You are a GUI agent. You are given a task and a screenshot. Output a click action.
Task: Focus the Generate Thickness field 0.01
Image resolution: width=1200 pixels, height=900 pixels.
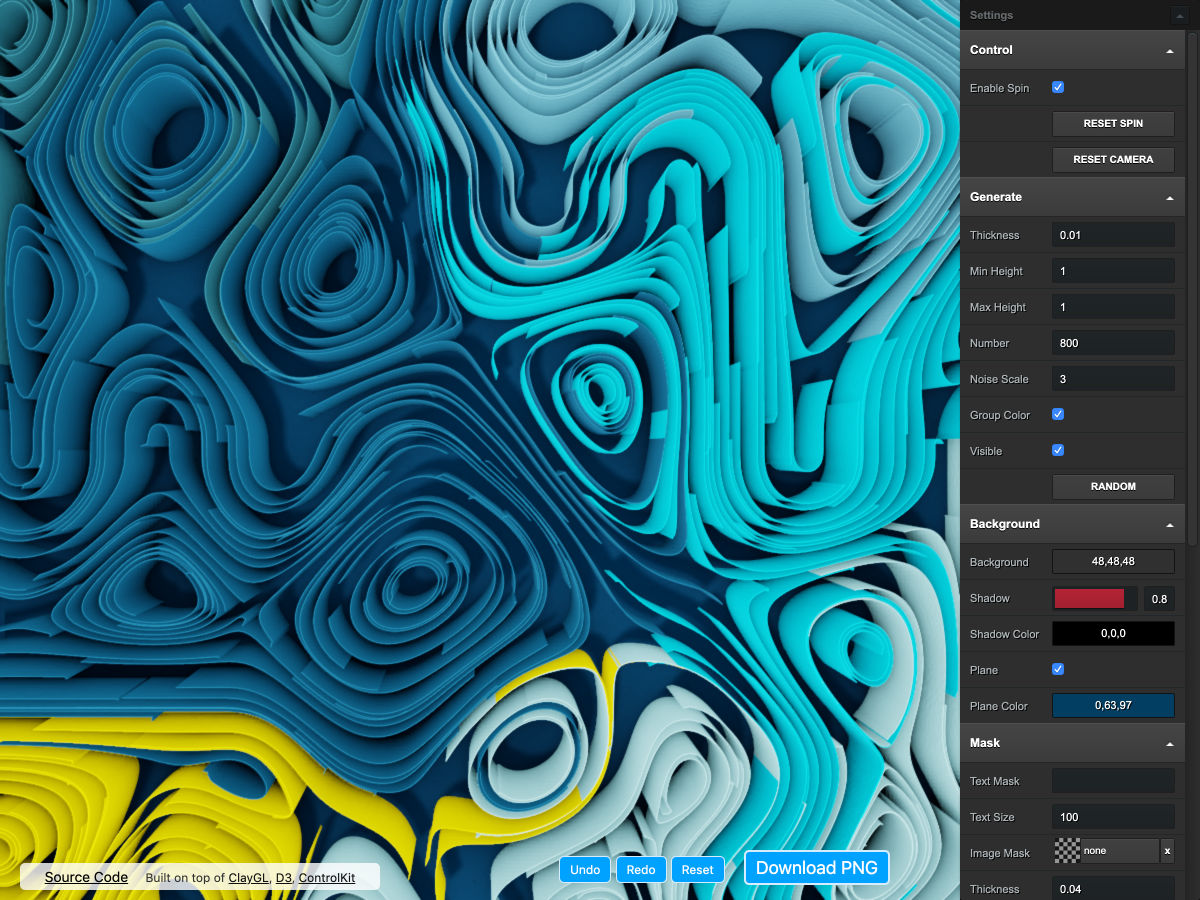coord(1113,235)
